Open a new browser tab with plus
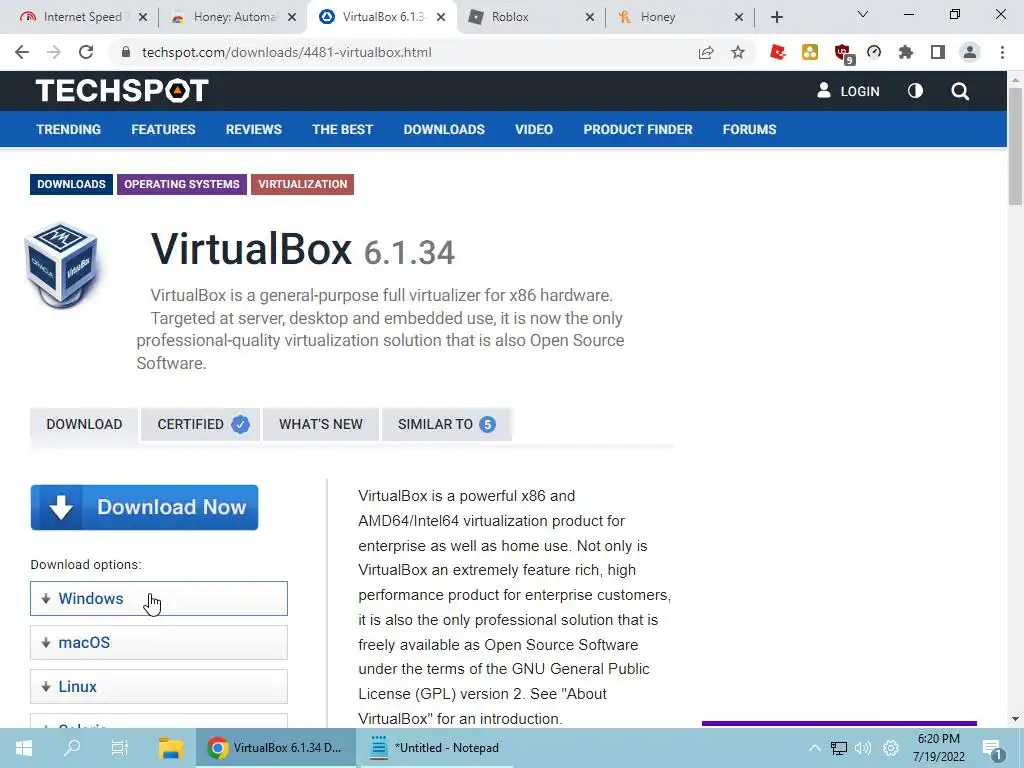Viewport: 1024px width, 768px height. click(776, 17)
